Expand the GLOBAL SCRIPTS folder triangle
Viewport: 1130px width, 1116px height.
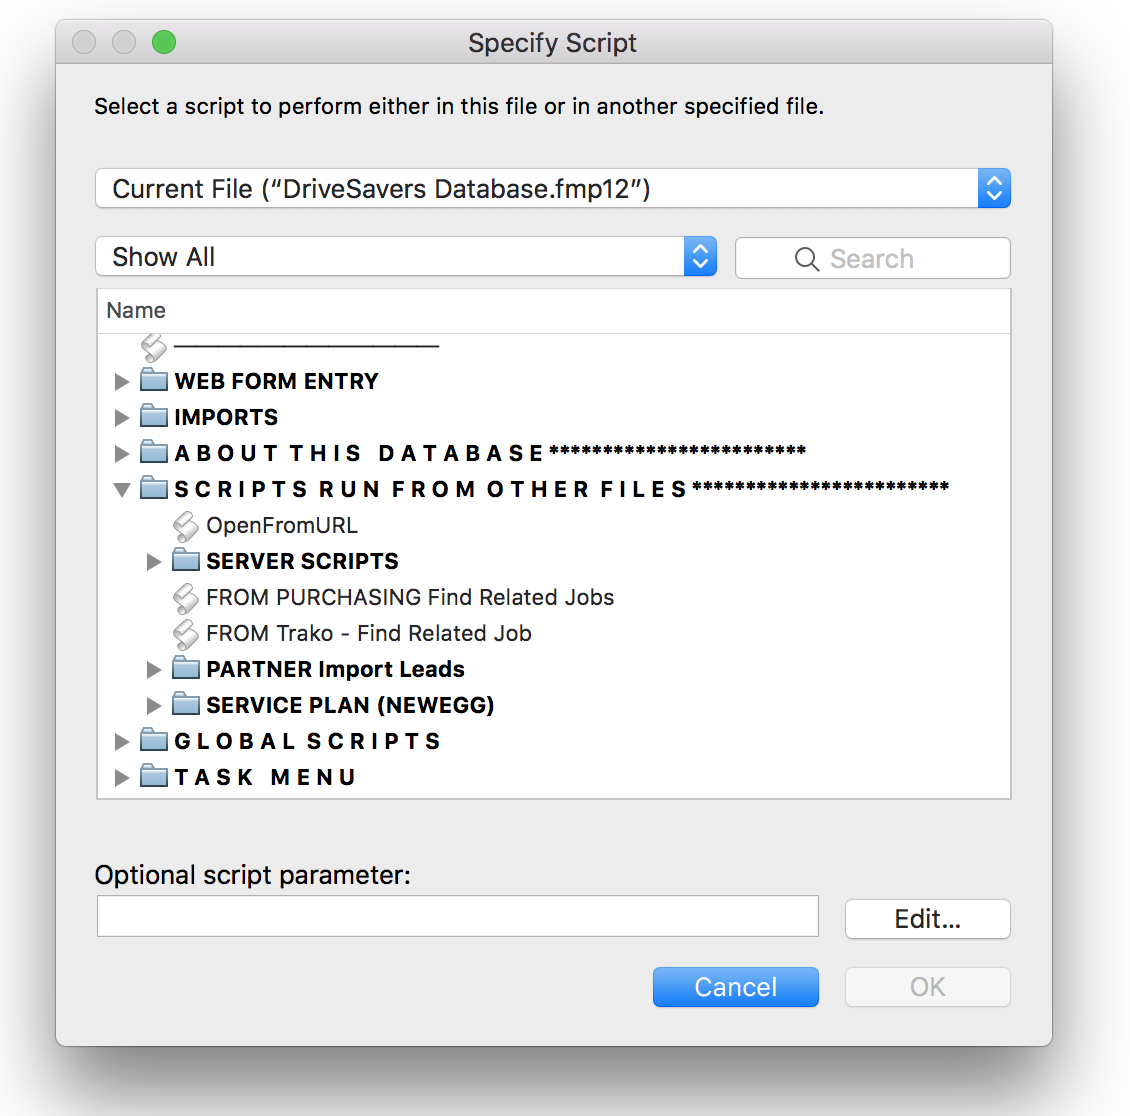122,741
